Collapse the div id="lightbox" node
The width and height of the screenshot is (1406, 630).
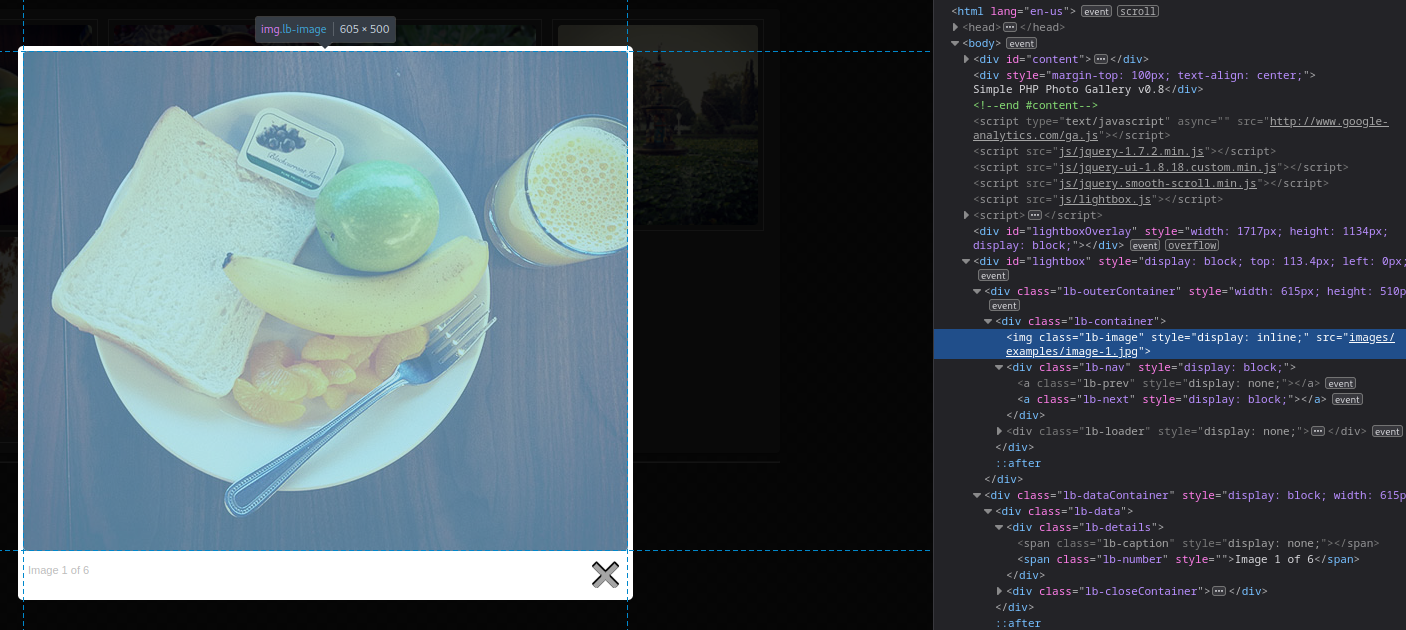coord(967,261)
